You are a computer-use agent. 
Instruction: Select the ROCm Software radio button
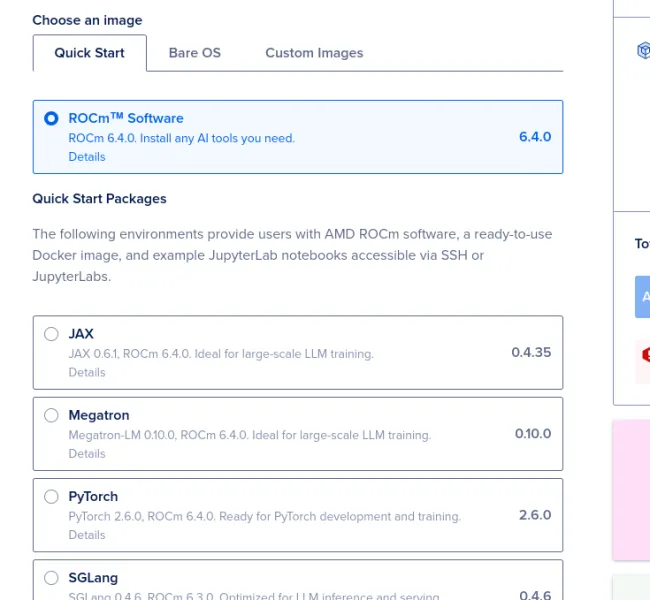tap(51, 119)
